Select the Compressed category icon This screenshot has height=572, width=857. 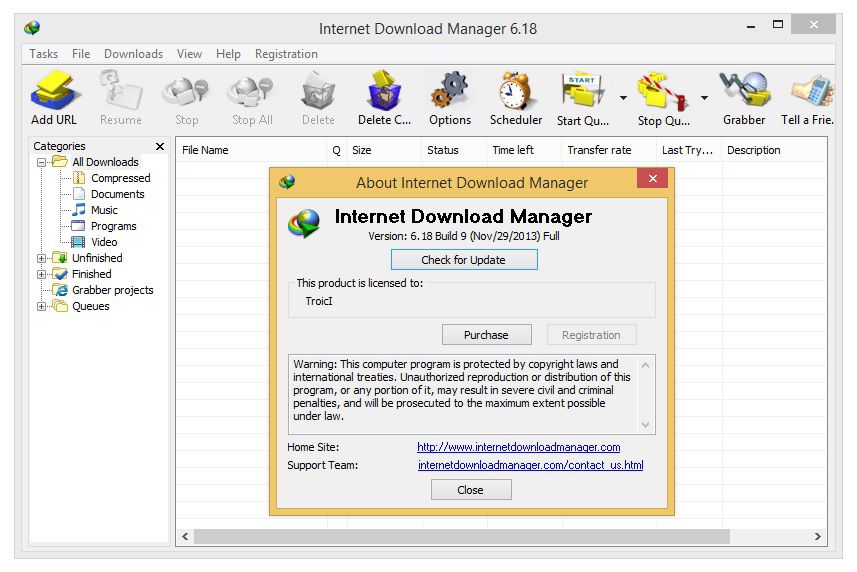(79, 178)
